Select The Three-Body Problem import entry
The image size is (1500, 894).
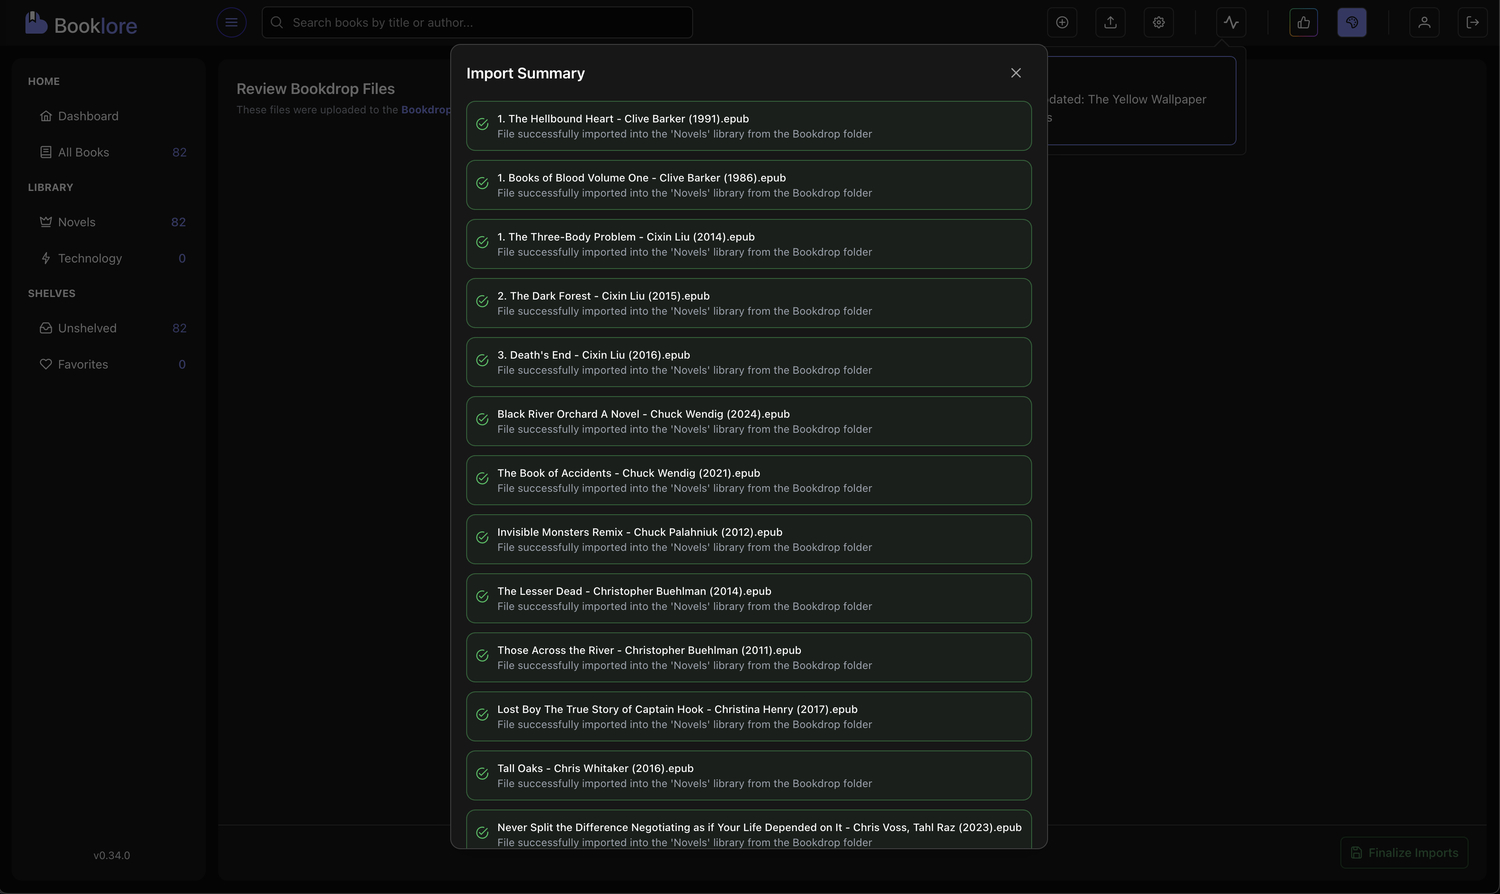pyautogui.click(x=748, y=244)
